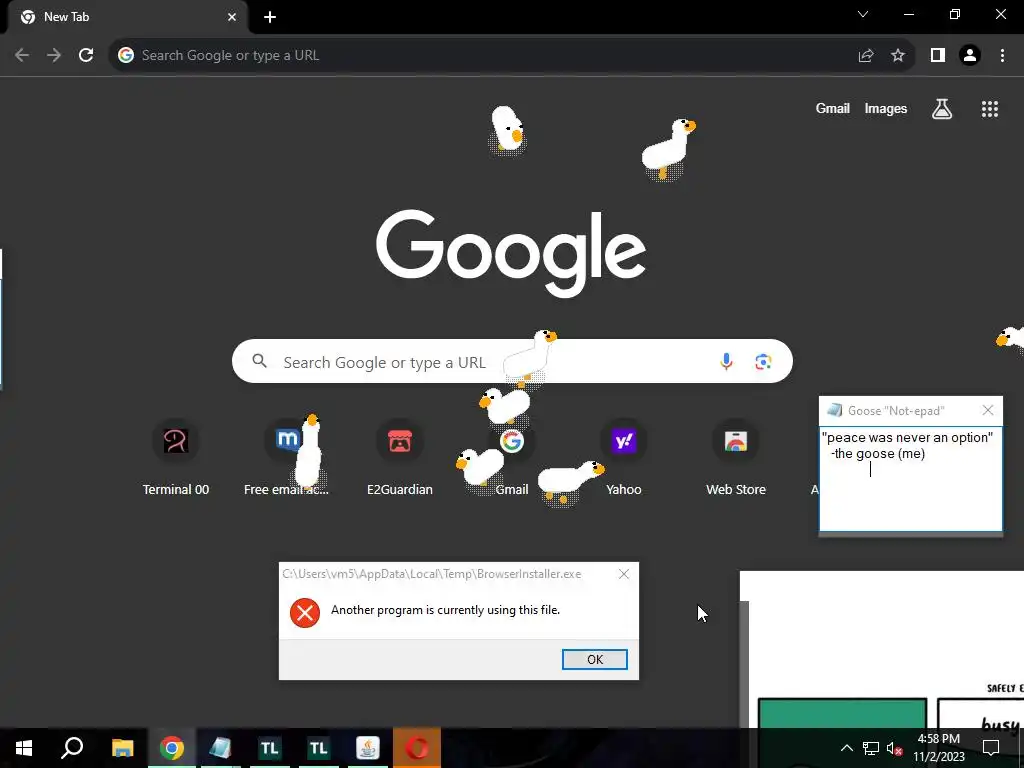The width and height of the screenshot is (1024, 768).
Task: Close the New Tab tab
Action: pos(232,17)
